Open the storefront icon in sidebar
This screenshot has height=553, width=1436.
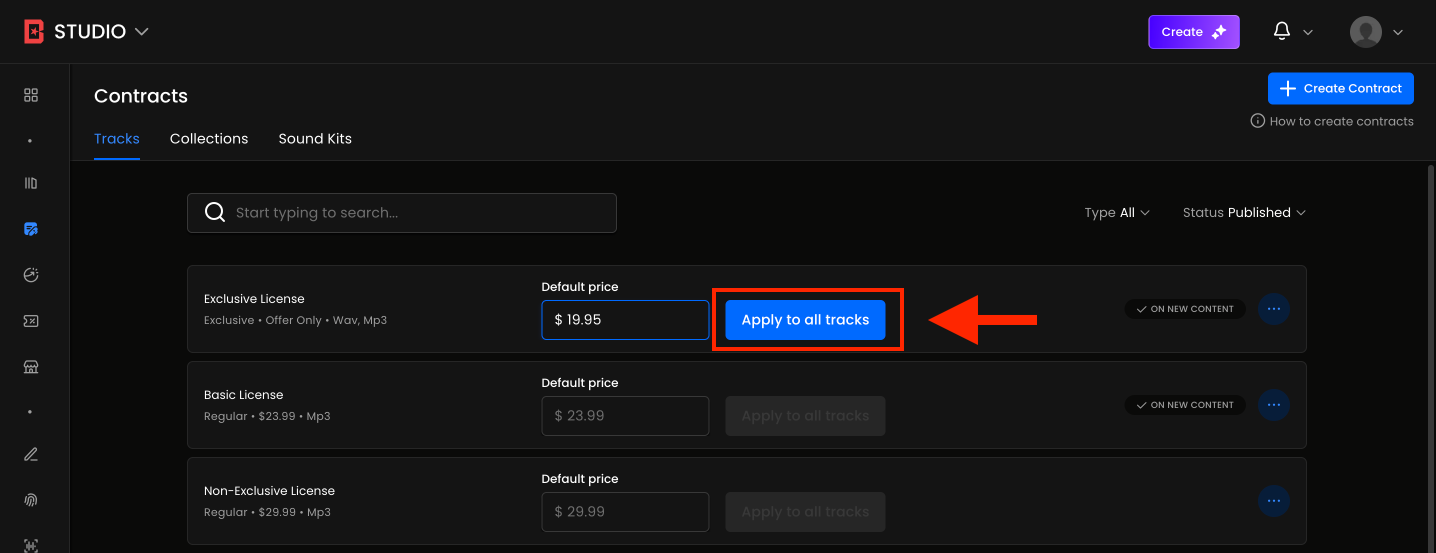click(31, 366)
